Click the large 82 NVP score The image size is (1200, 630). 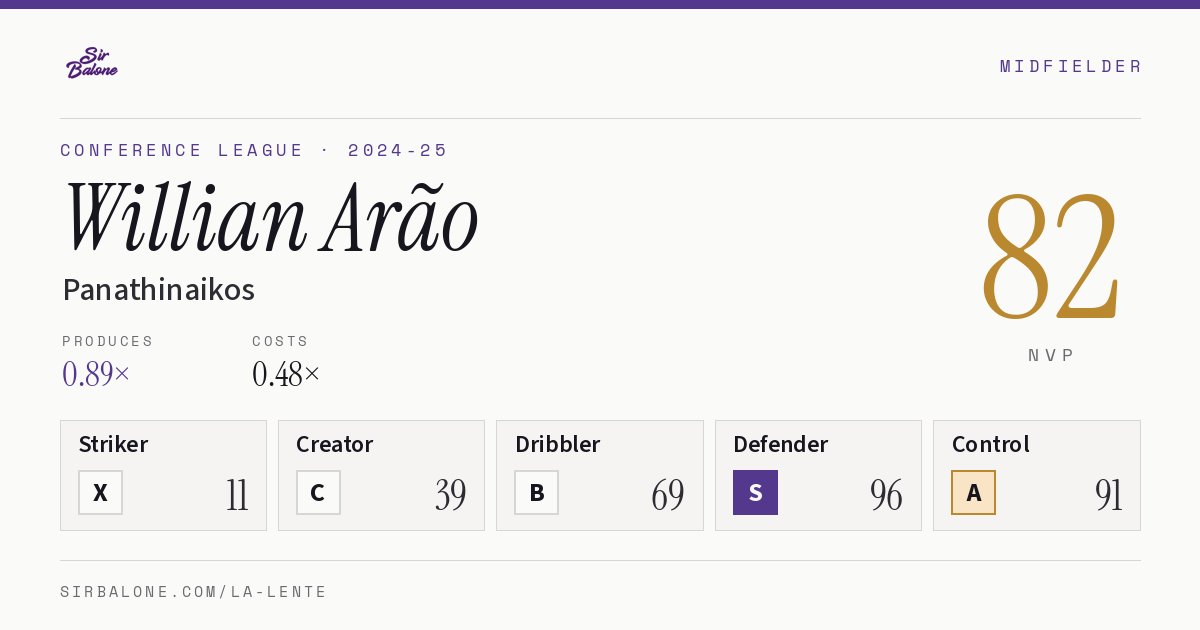coord(1050,256)
